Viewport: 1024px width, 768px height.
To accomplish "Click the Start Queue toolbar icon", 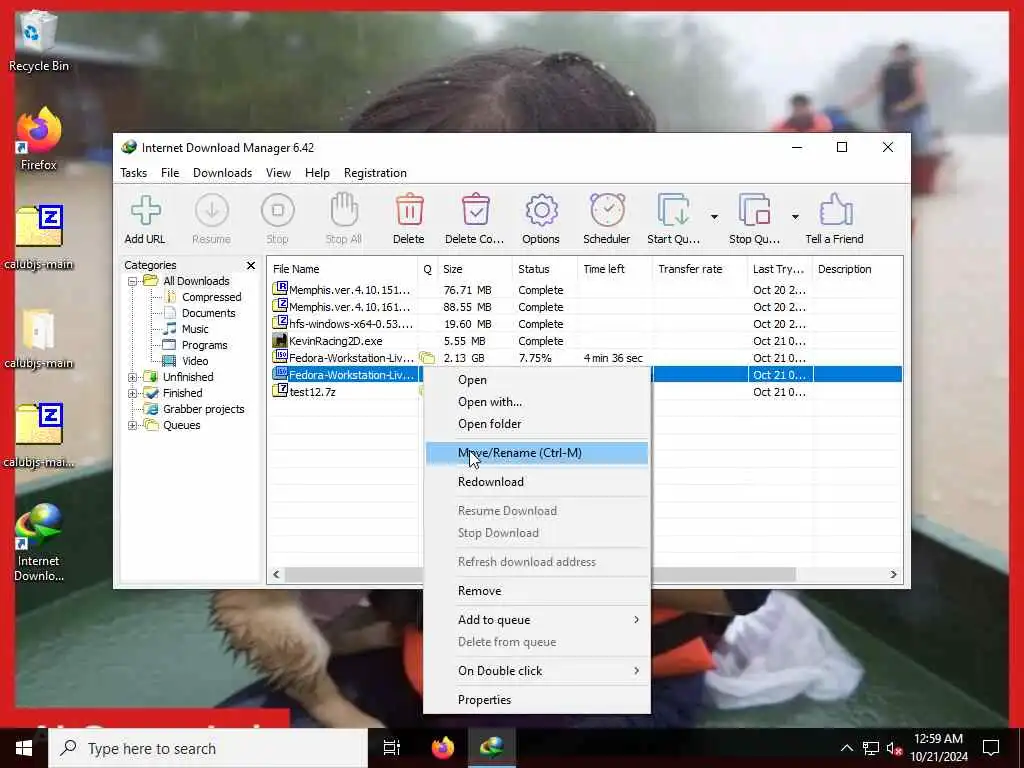I will (x=673, y=210).
